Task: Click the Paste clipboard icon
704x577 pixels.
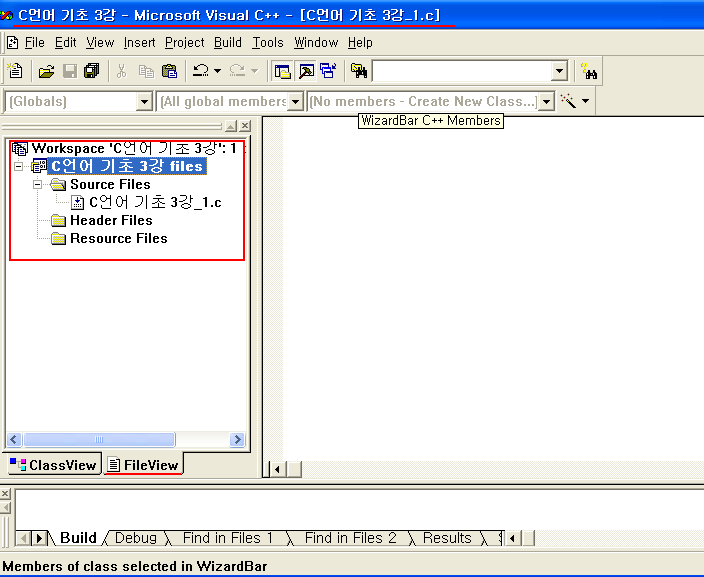Action: (x=169, y=71)
